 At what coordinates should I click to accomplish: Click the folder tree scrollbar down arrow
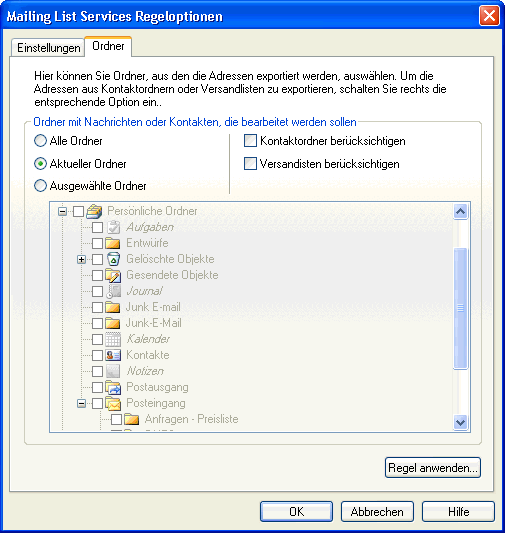coord(460,423)
